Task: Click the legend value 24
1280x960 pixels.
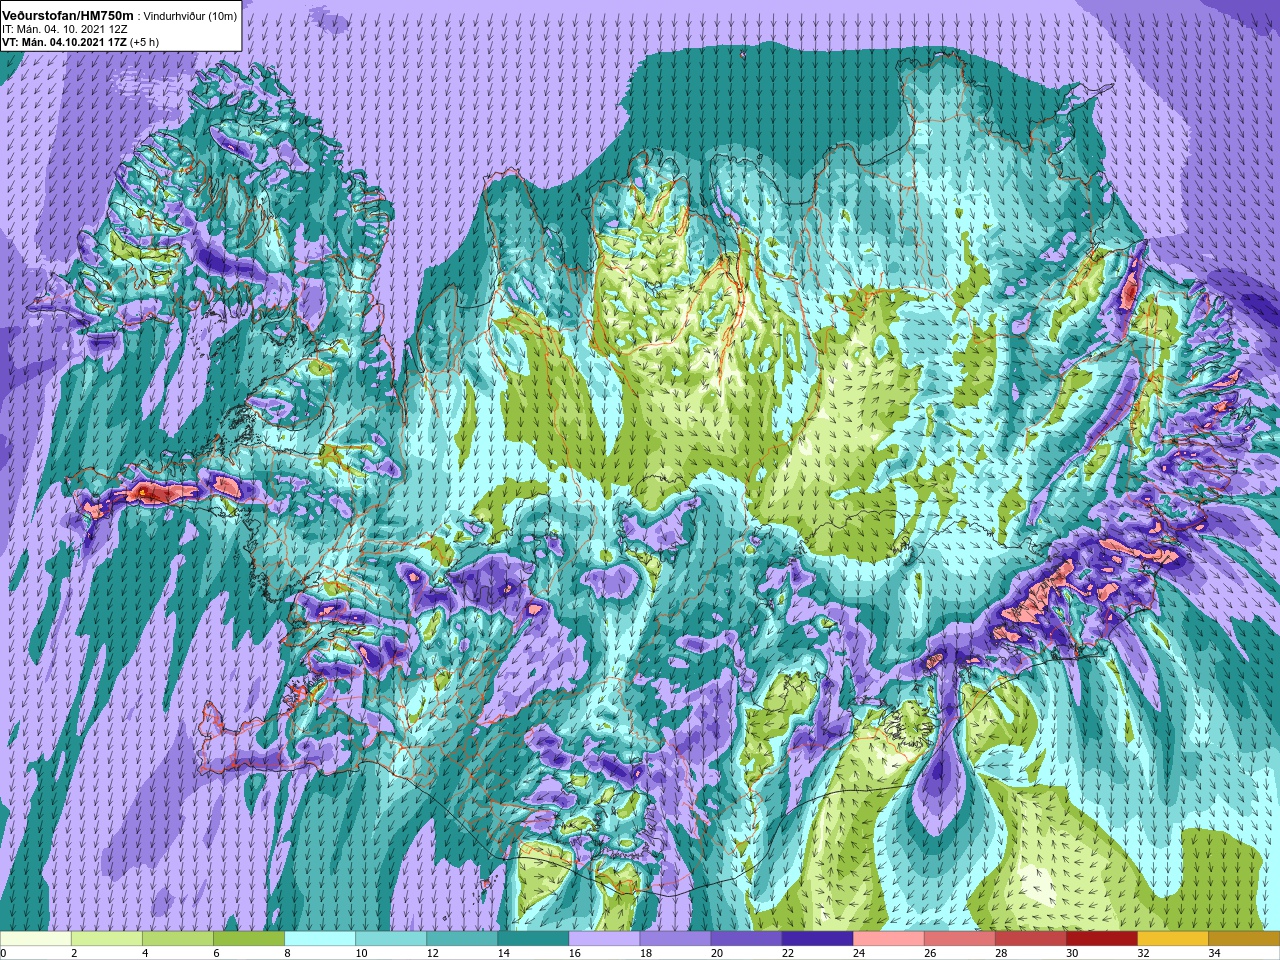Action: (859, 953)
